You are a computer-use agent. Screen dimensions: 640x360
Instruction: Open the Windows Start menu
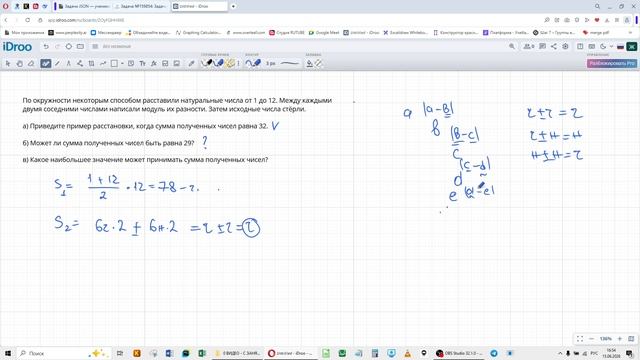click(7, 353)
